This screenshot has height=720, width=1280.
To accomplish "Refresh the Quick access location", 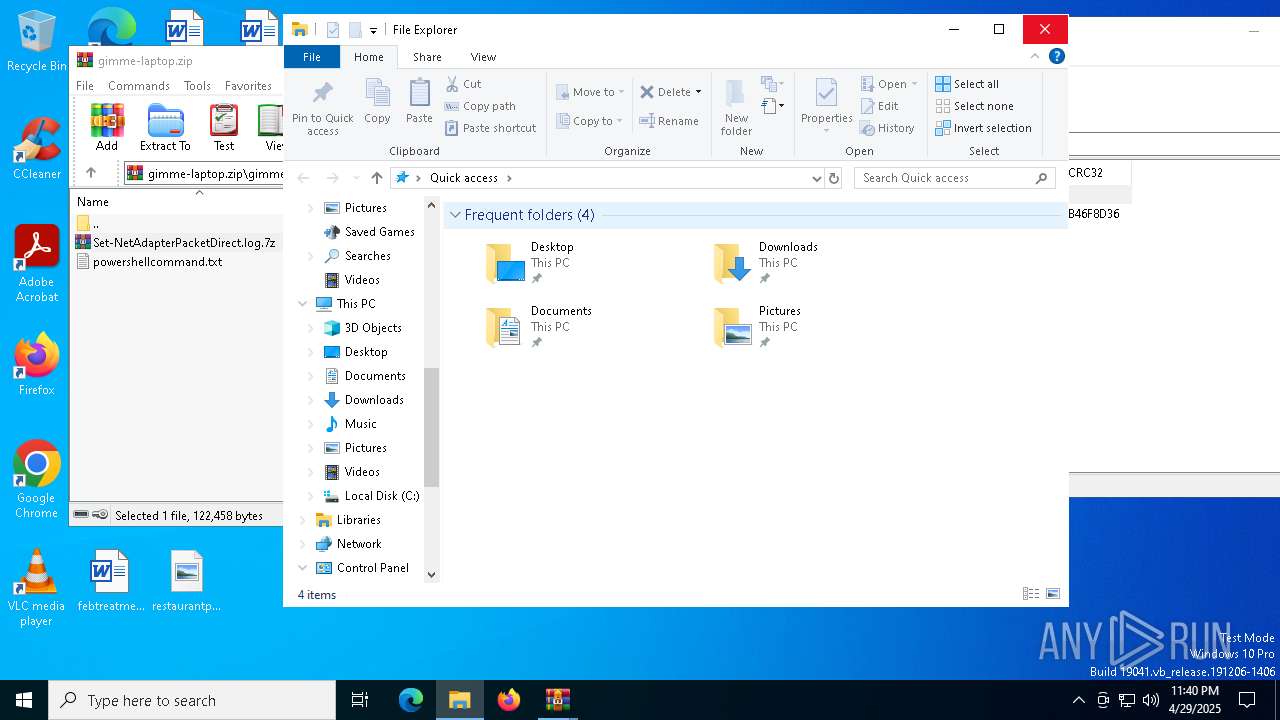I will click(x=834, y=178).
